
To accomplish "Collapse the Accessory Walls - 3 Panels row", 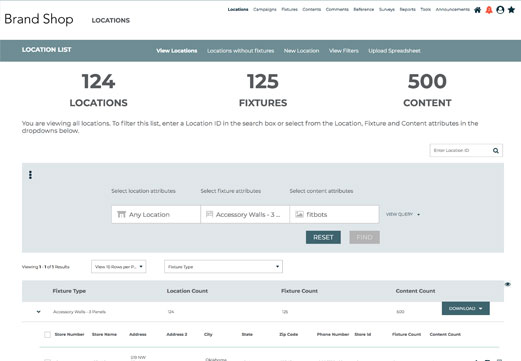I will point(39,312).
